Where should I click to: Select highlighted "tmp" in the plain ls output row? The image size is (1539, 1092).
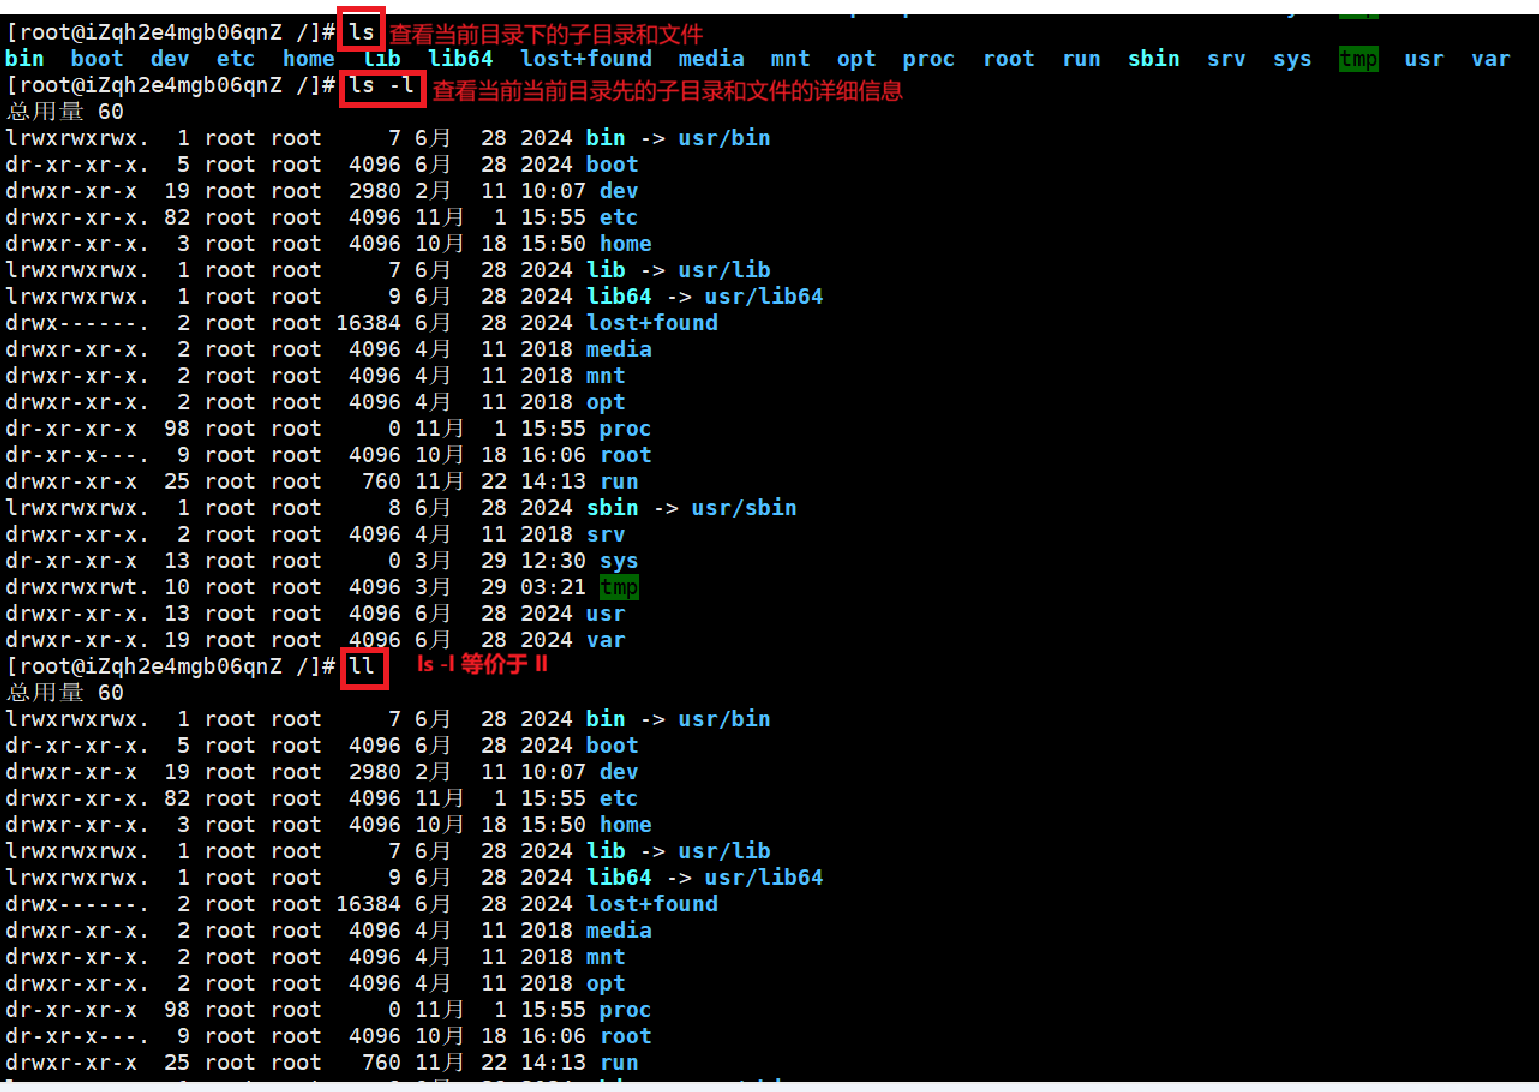coord(1359,59)
